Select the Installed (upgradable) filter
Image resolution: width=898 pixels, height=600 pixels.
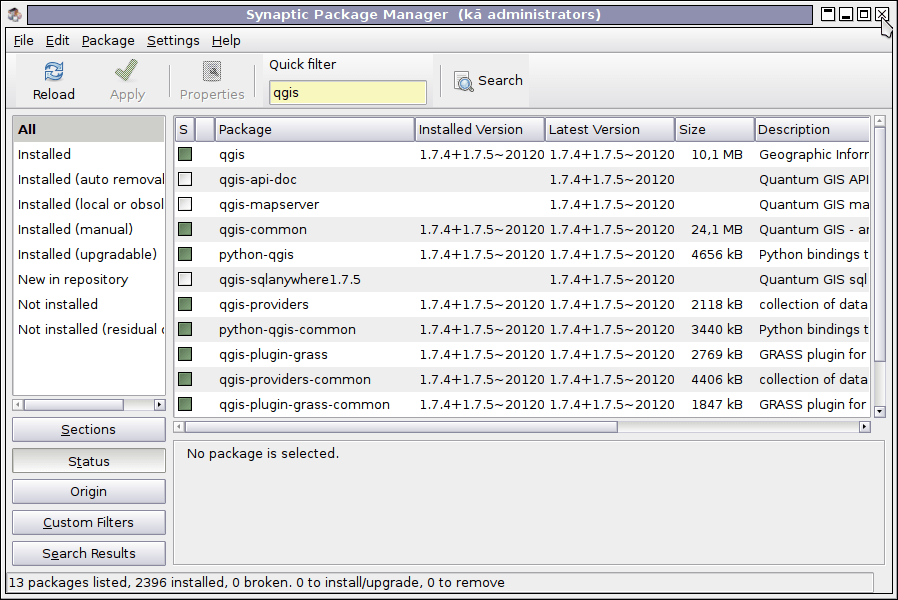89,254
